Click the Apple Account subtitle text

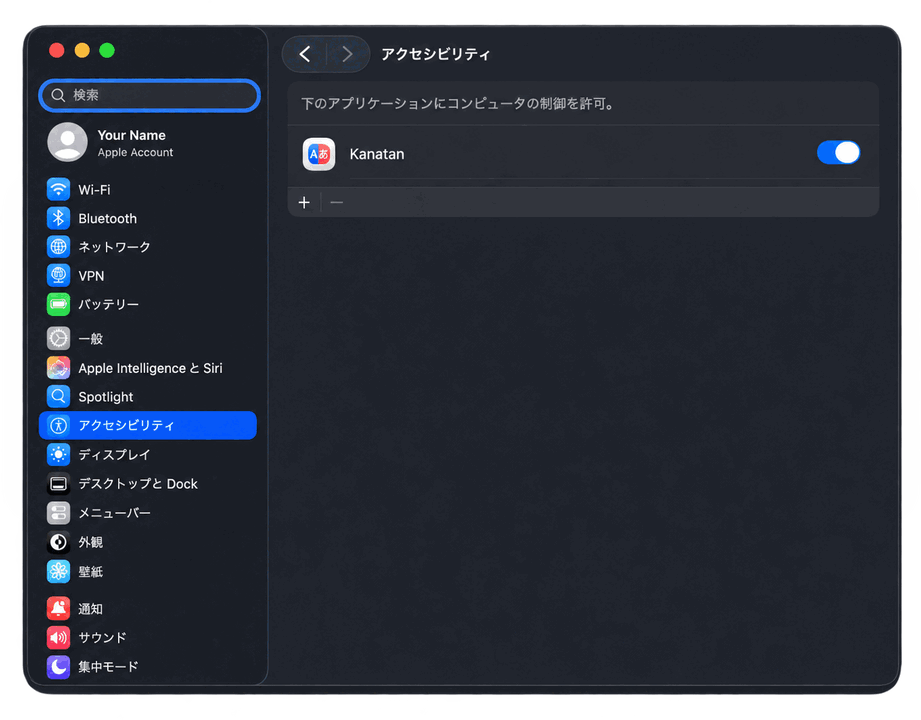(135, 152)
